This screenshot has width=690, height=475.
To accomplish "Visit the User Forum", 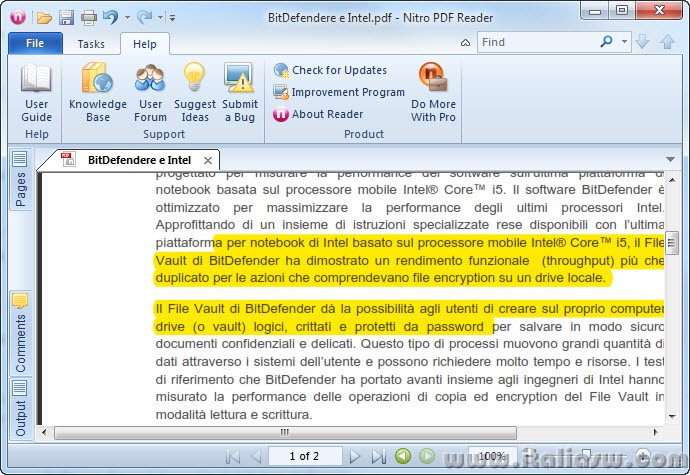I will [x=150, y=93].
